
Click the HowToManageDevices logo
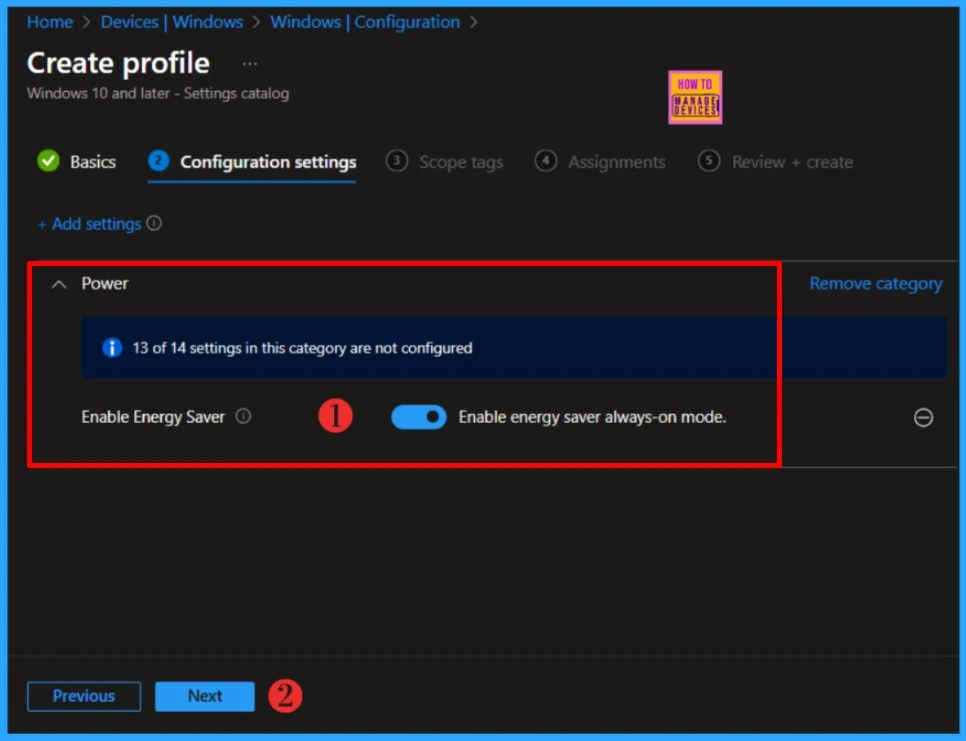coord(695,97)
